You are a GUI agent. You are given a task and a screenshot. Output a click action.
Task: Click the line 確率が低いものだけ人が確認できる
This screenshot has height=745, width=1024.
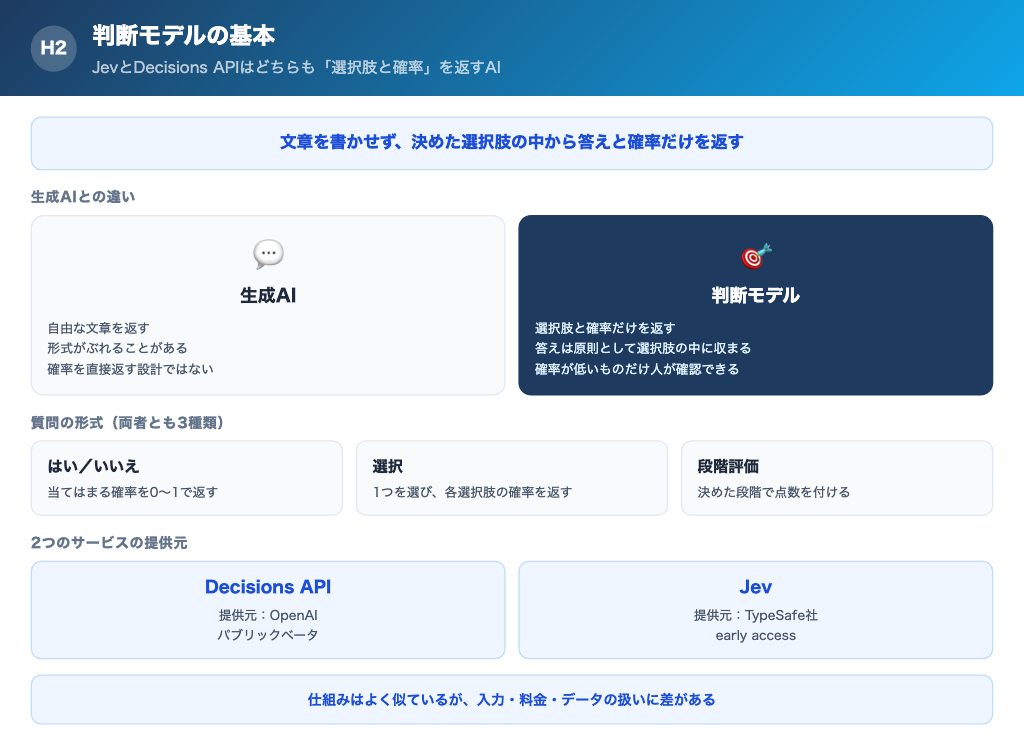coord(637,369)
